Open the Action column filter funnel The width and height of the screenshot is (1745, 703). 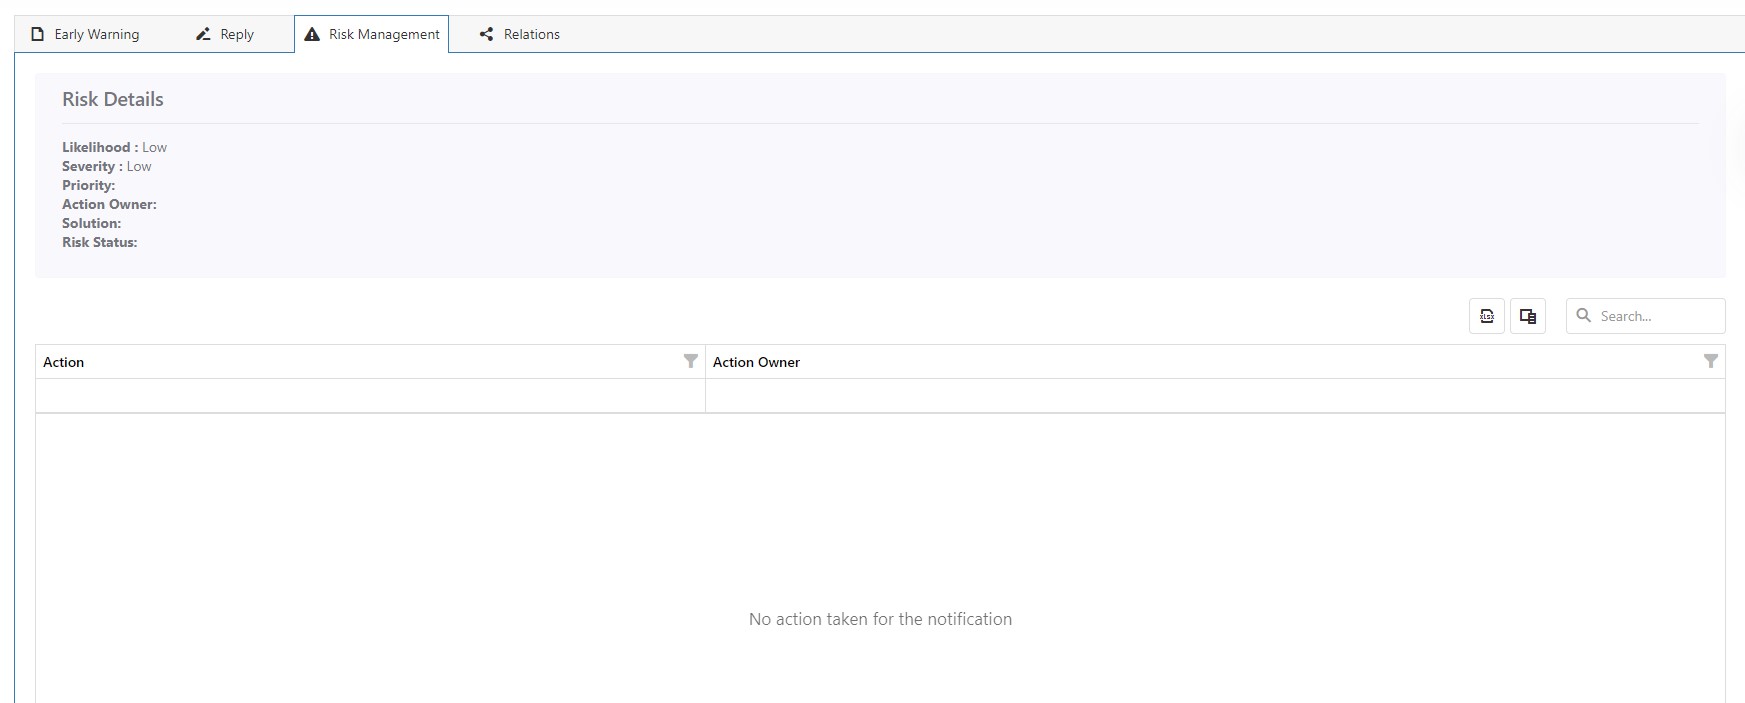point(691,361)
